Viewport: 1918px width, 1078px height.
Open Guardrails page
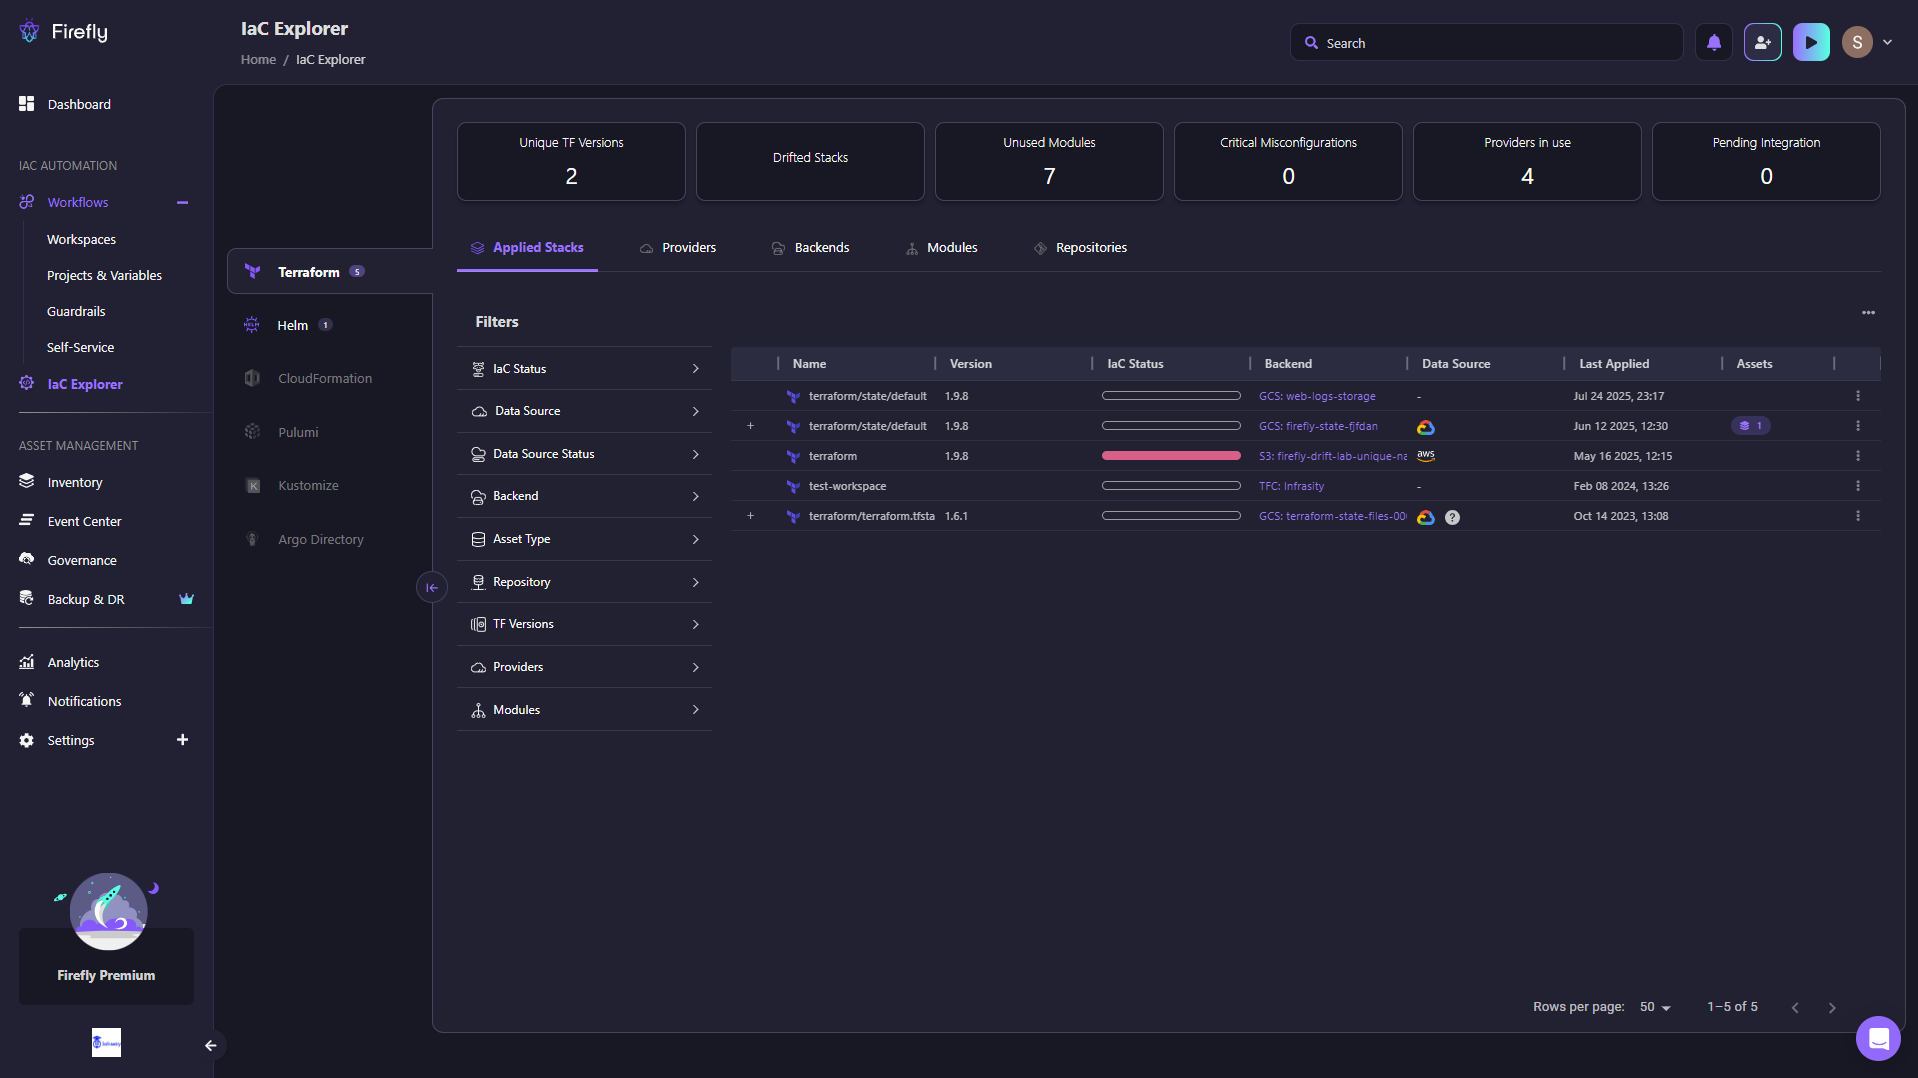76,311
